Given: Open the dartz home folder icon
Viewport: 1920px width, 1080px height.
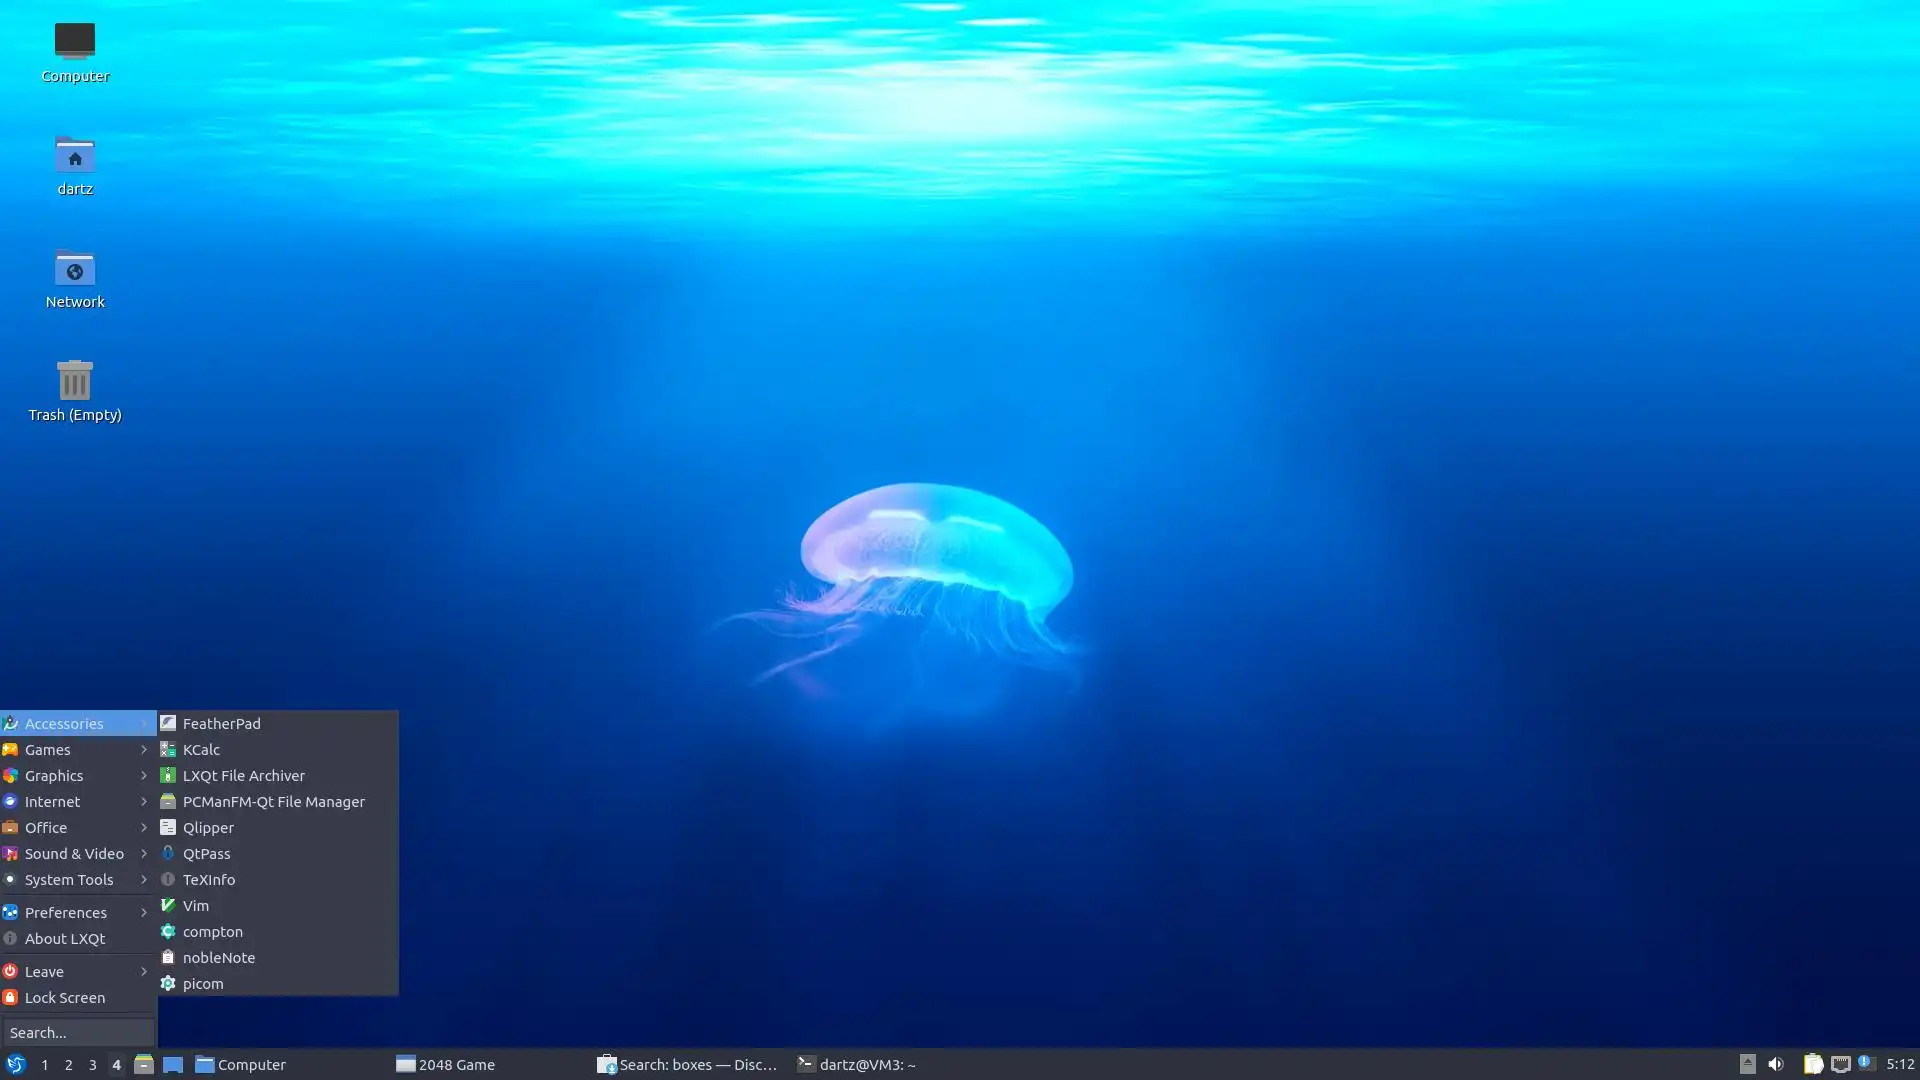Looking at the screenshot, I should [74, 156].
